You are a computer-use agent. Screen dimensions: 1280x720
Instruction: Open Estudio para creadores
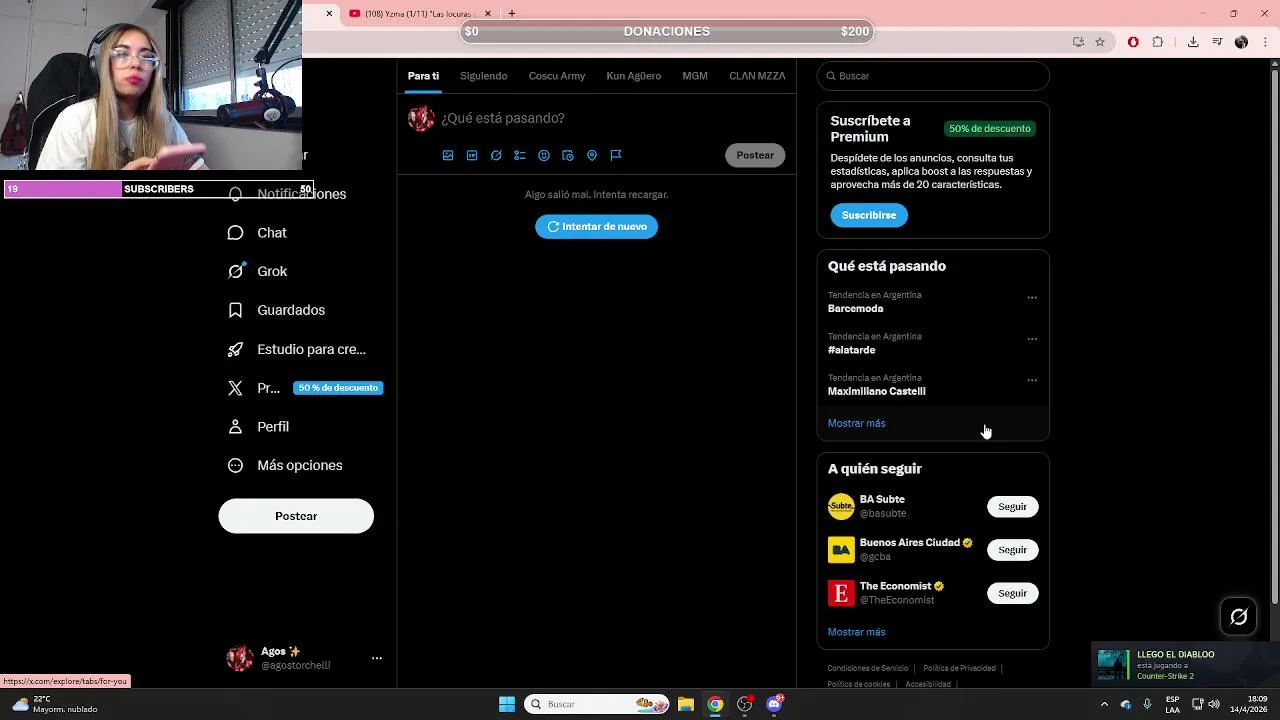tap(297, 349)
